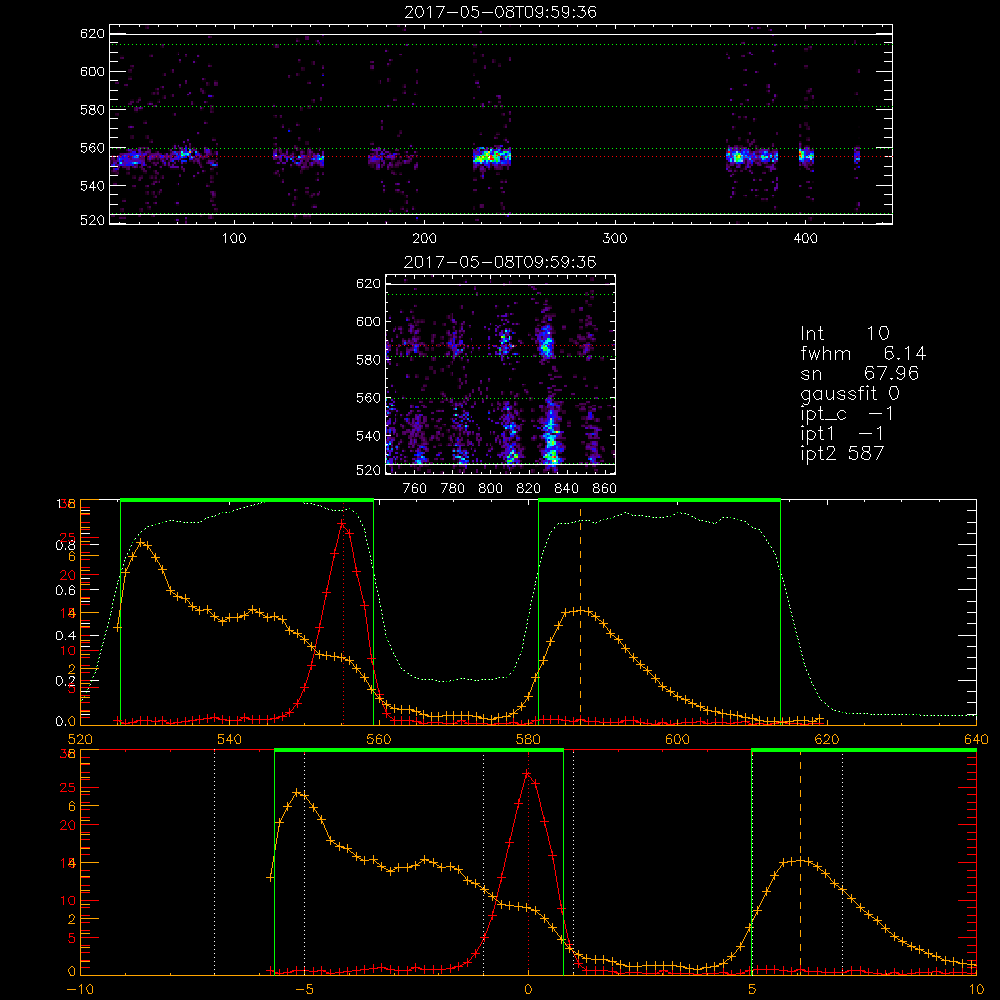1000x1000 pixels.
Task: Click the orange curve peak near -5 on bottom plot
Action: 297,793
